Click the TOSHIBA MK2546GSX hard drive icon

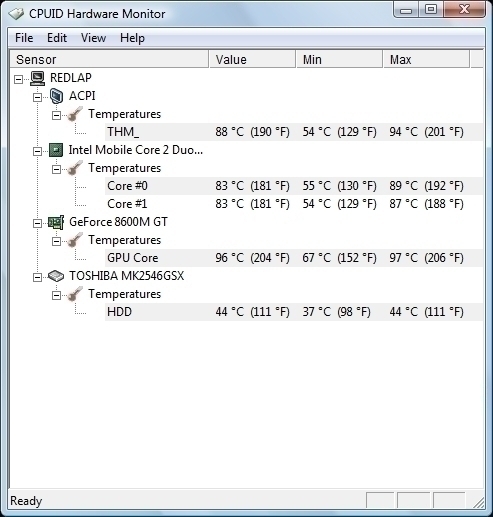56,276
